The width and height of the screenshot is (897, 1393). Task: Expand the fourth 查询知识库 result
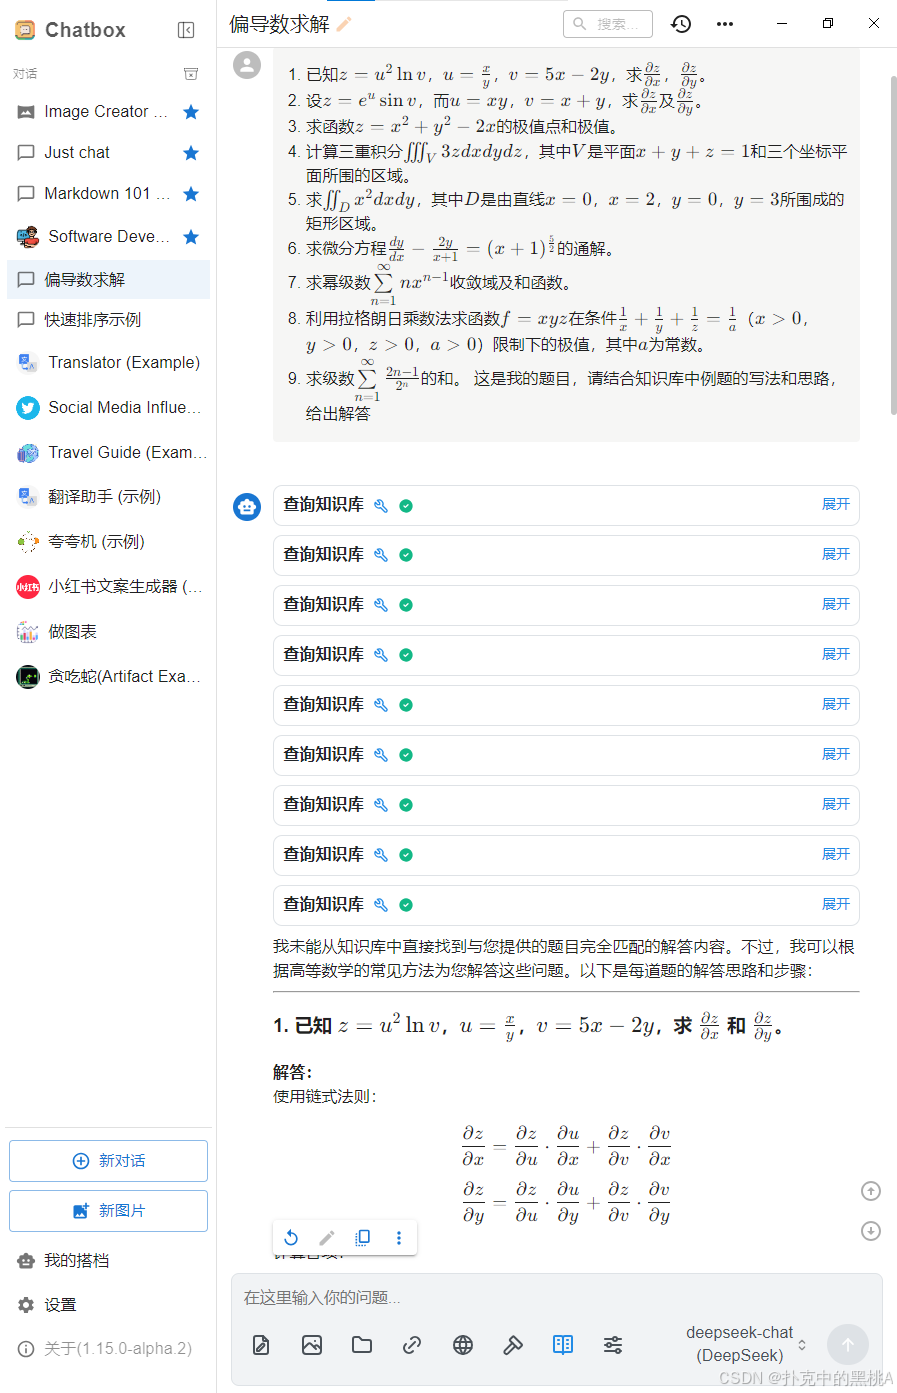[836, 655]
